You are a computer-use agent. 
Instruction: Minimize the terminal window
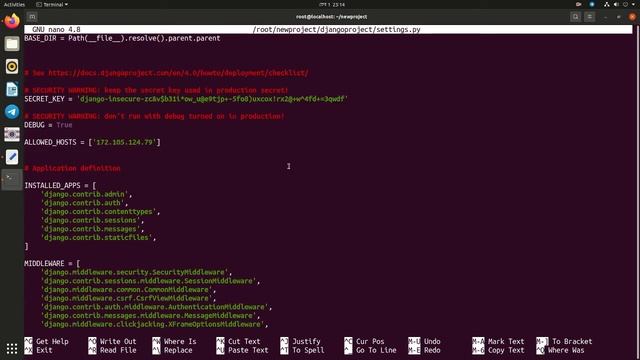click(x=606, y=17)
